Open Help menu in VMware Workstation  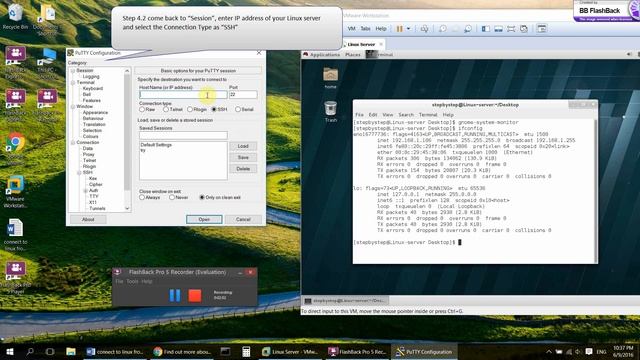(x=381, y=29)
